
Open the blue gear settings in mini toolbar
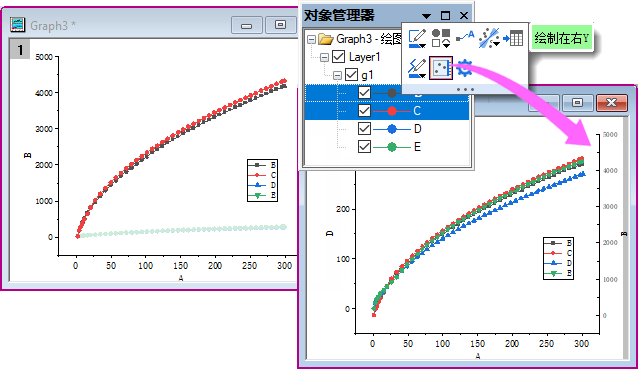464,69
